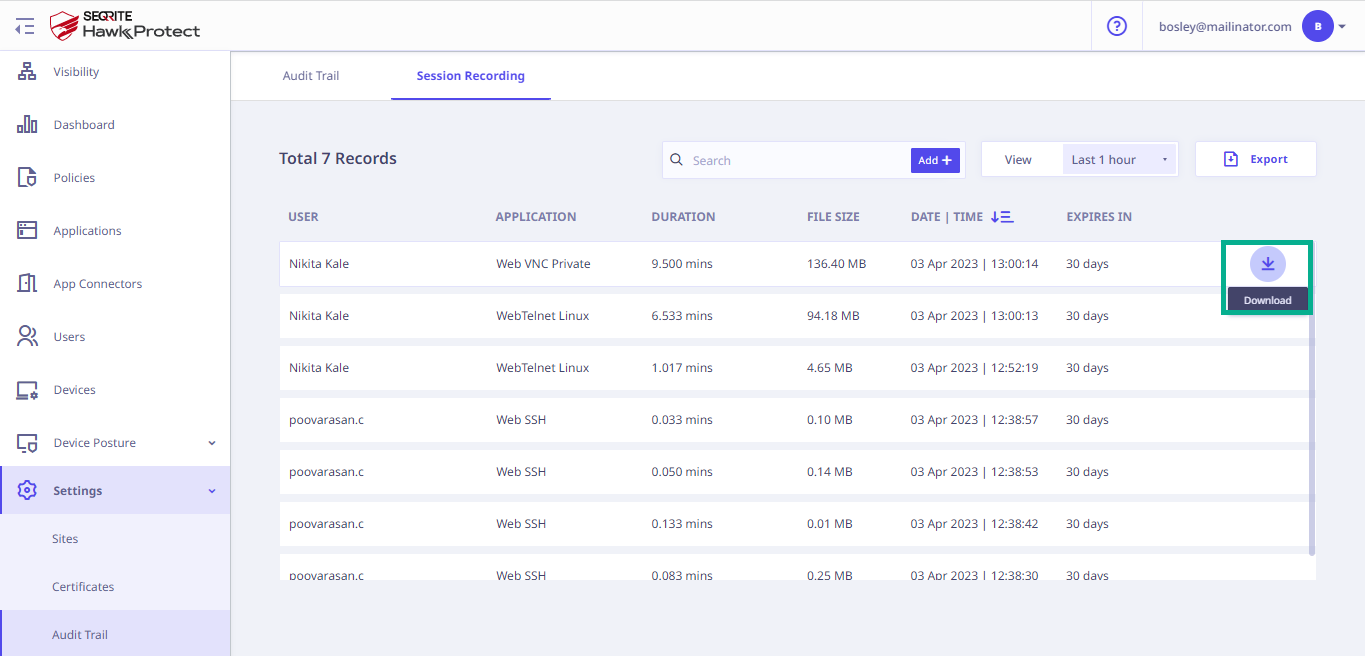Switch to the Audit Trail tab

click(x=311, y=76)
